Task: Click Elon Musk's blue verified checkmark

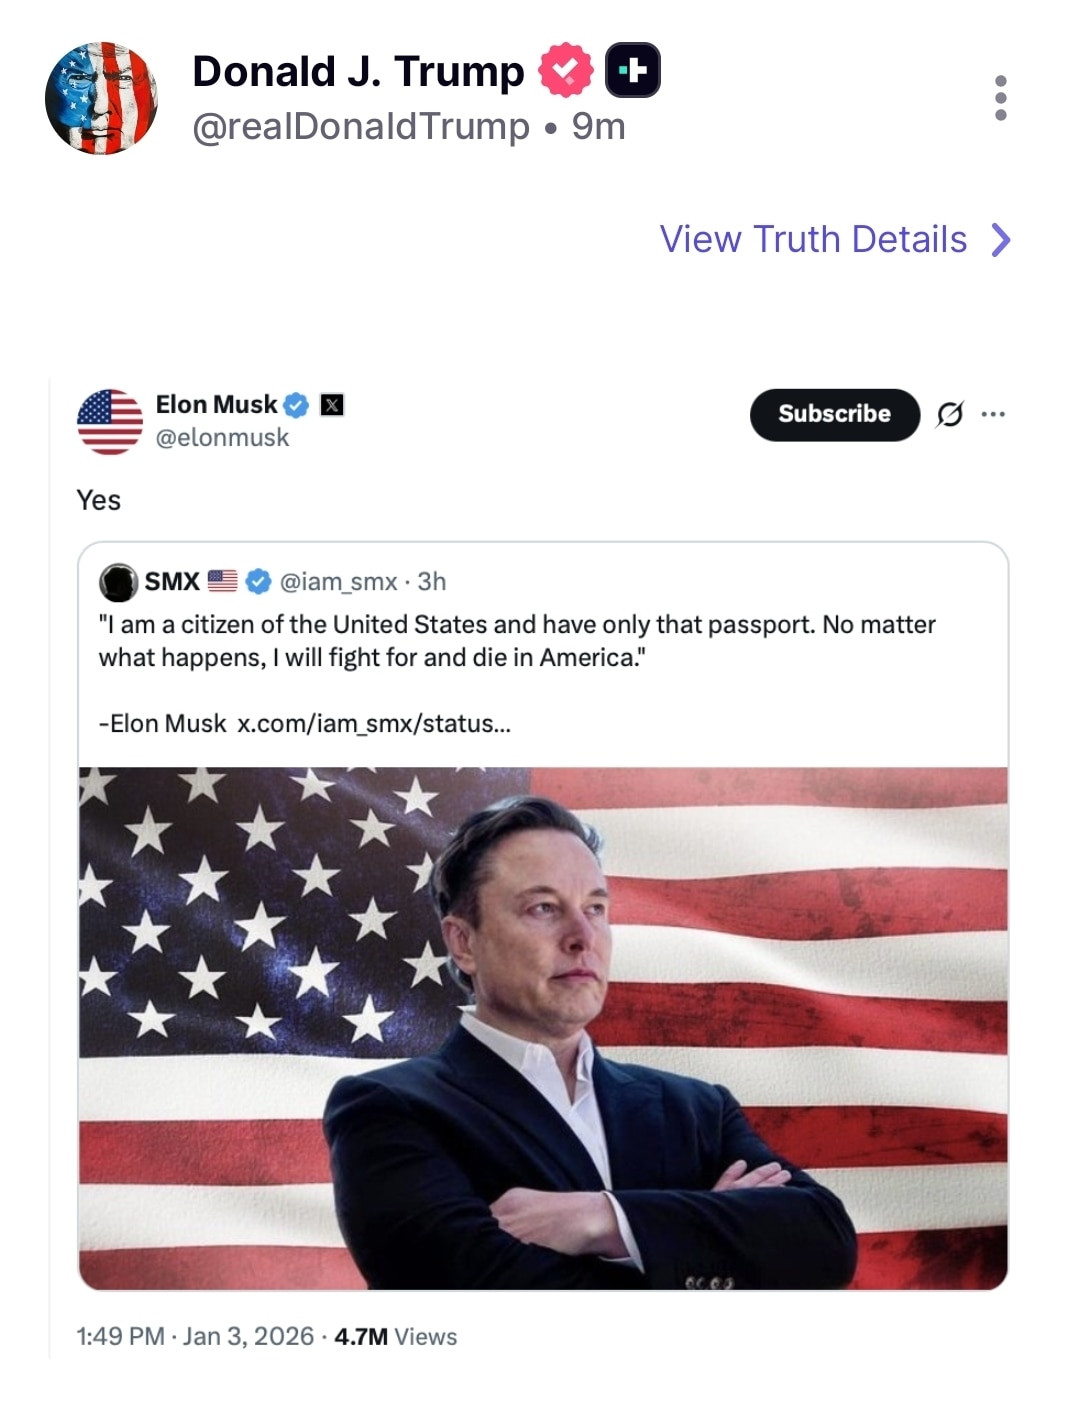Action: pyautogui.click(x=296, y=405)
